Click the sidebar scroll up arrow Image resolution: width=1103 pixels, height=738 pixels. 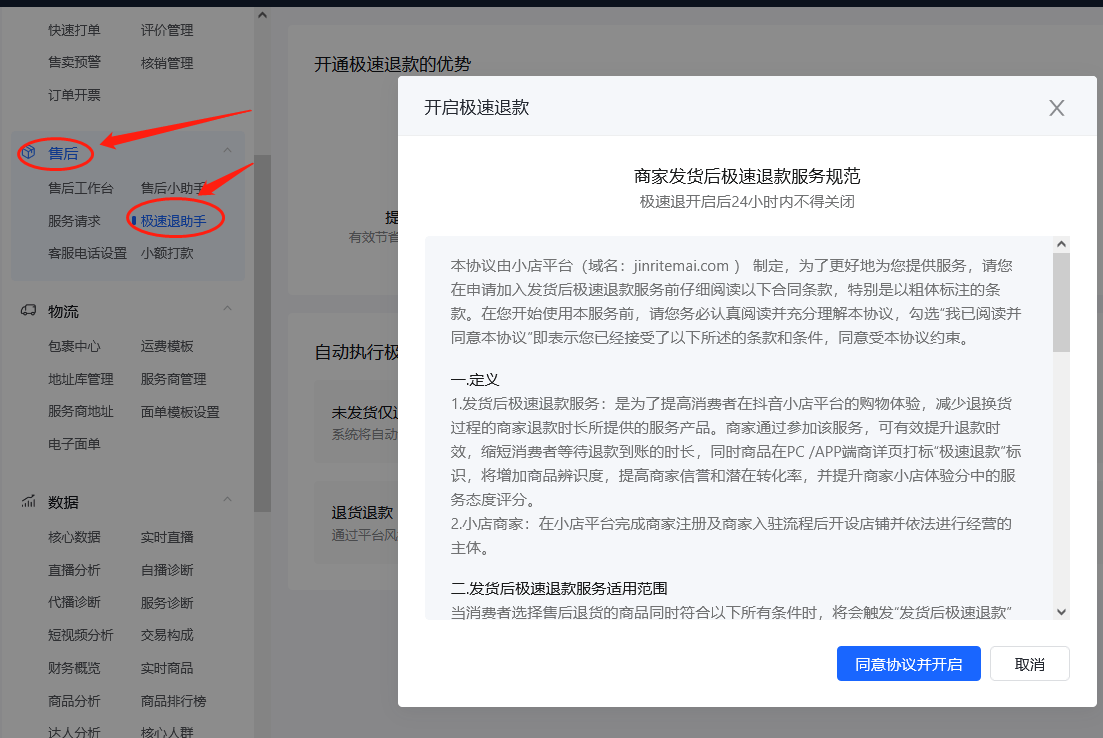(x=262, y=15)
